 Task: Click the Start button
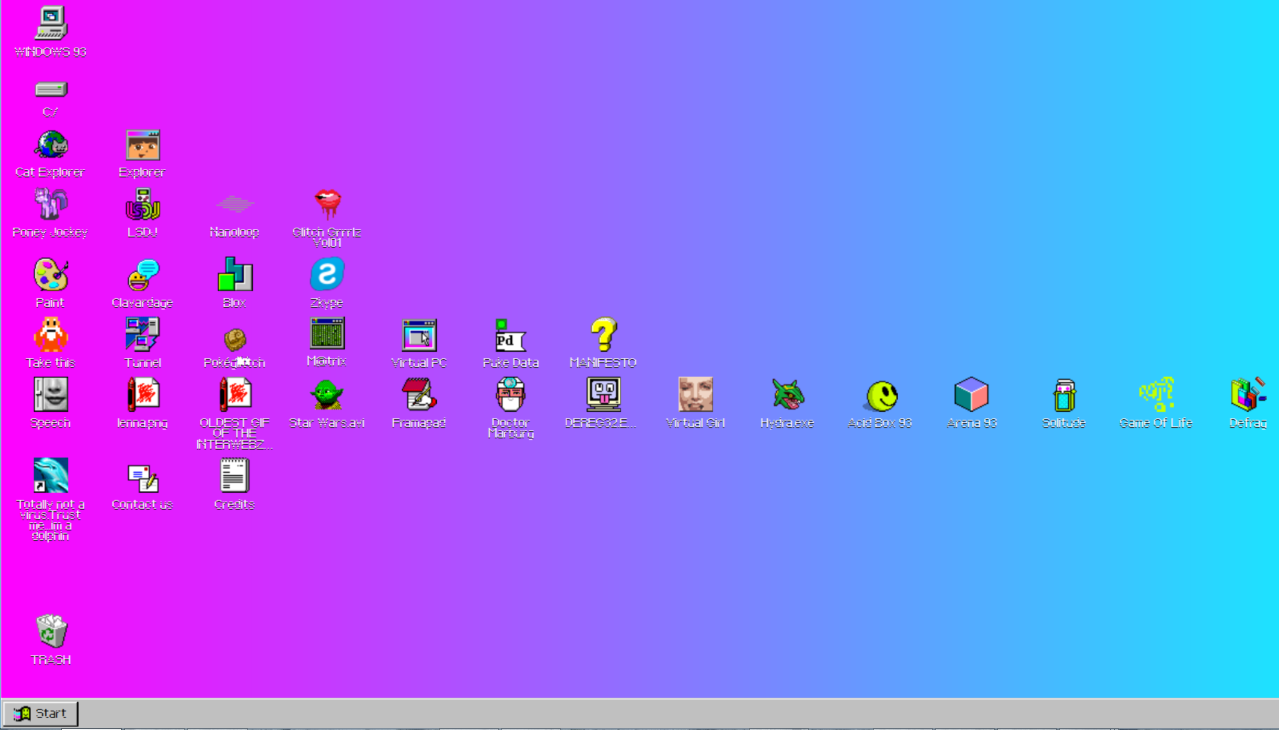pos(40,713)
